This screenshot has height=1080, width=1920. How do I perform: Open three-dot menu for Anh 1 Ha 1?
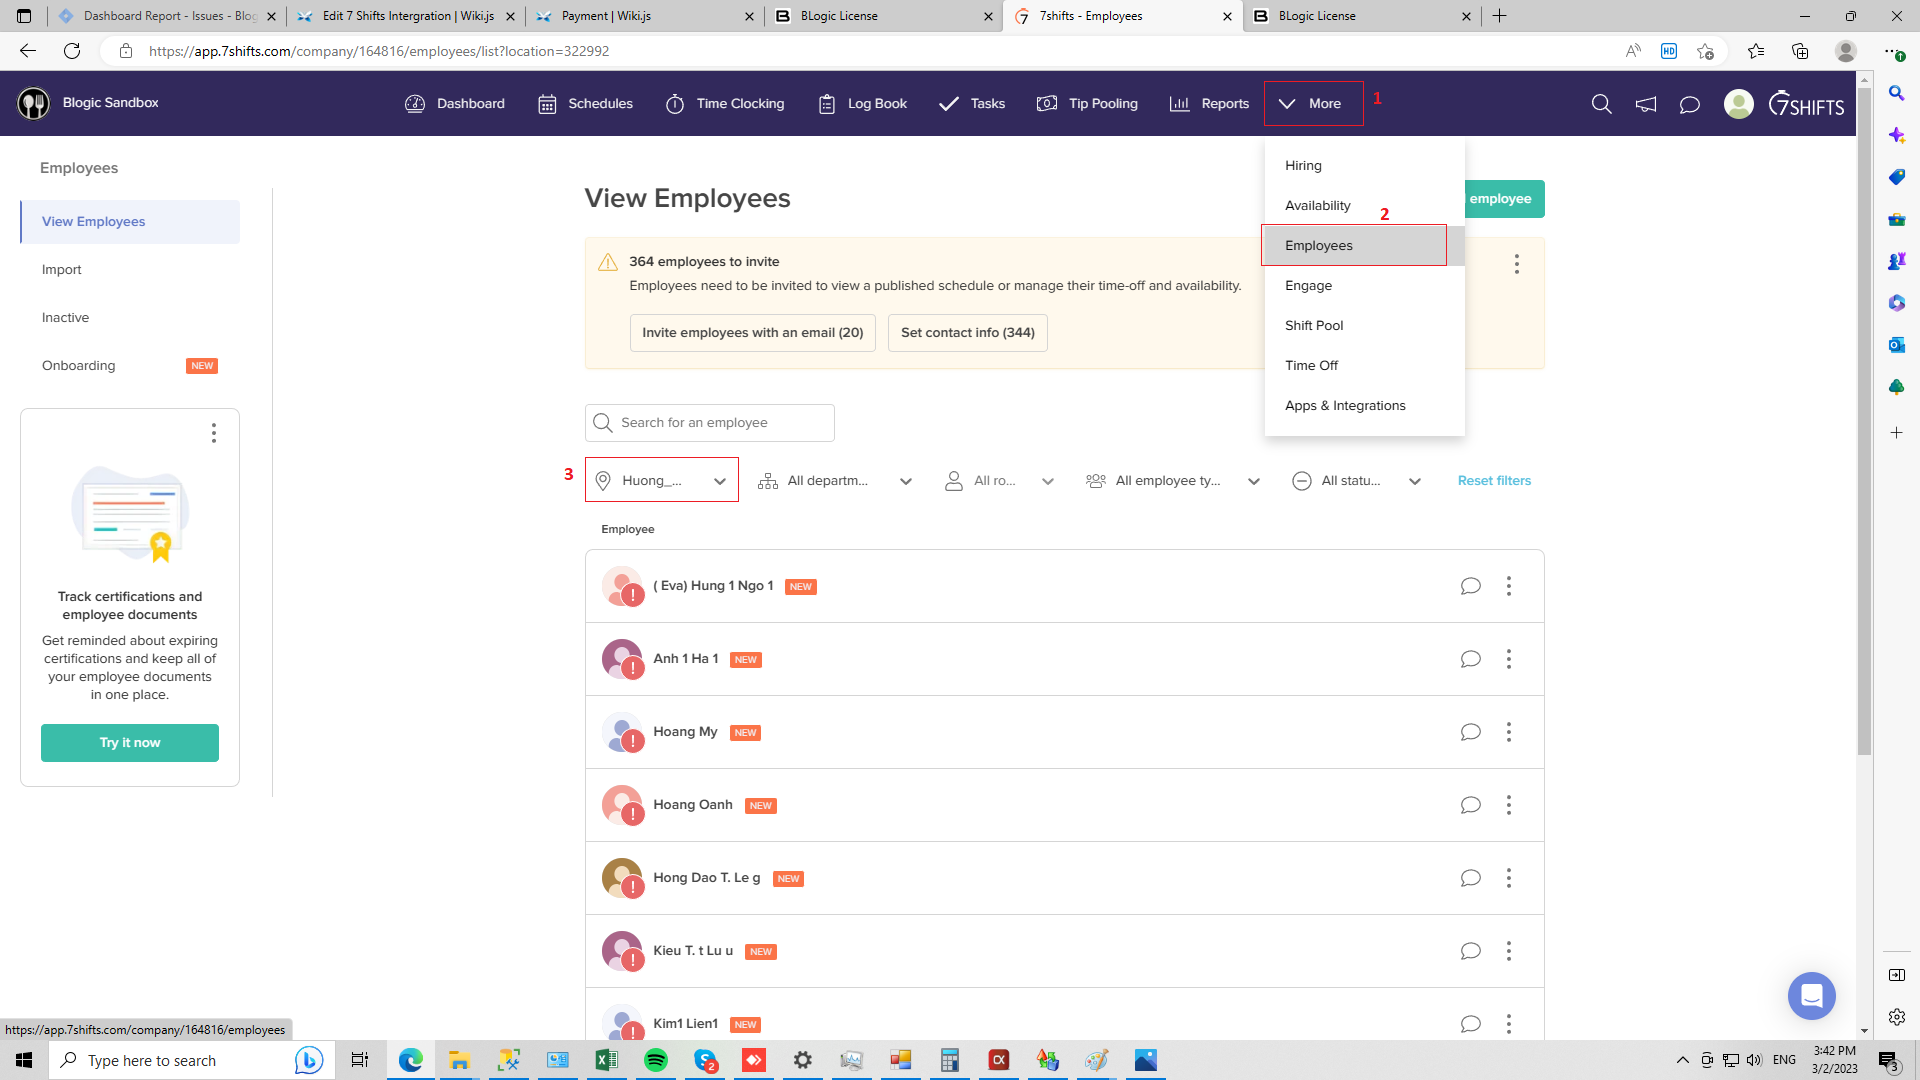pos(1508,659)
